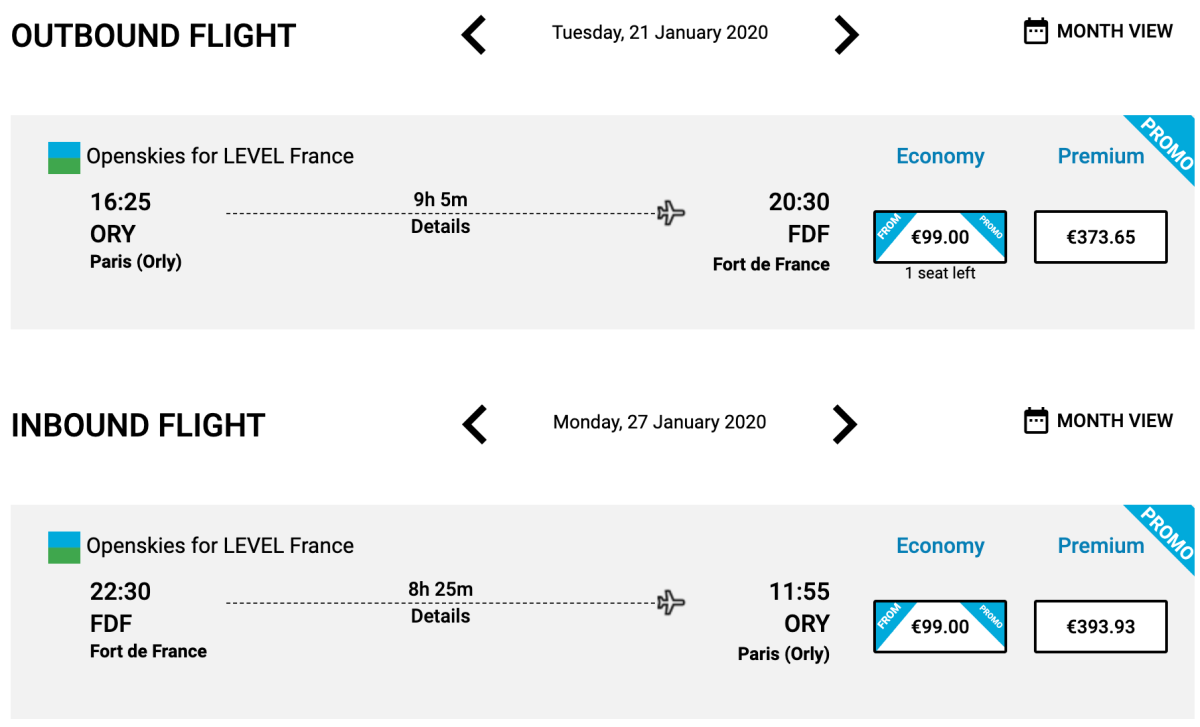Select inbound Economy €99.00 fare
This screenshot has width=1200, height=727.
940,627
